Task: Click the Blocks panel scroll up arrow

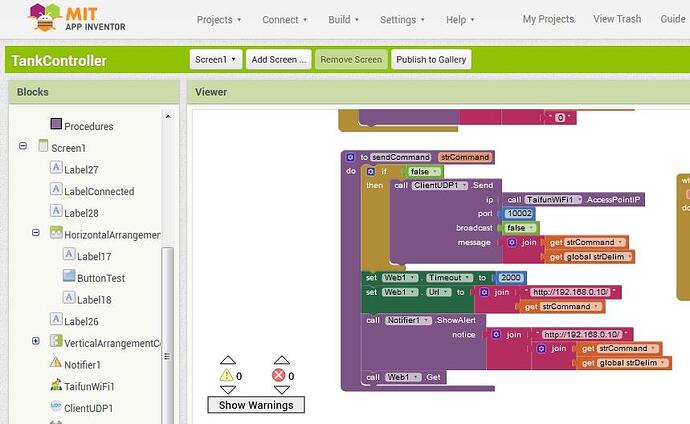Action: coord(168,117)
